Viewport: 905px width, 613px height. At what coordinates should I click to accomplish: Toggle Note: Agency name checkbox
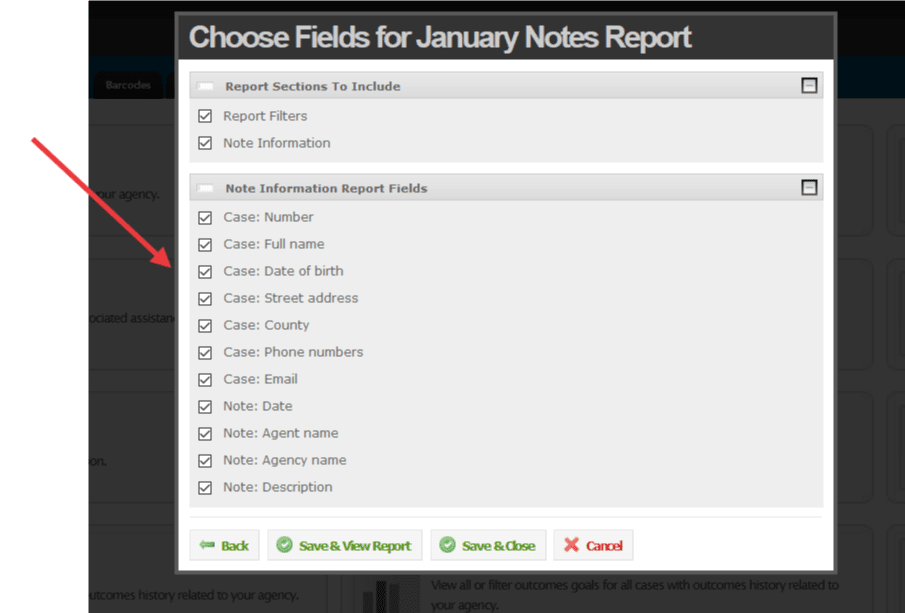[205, 460]
